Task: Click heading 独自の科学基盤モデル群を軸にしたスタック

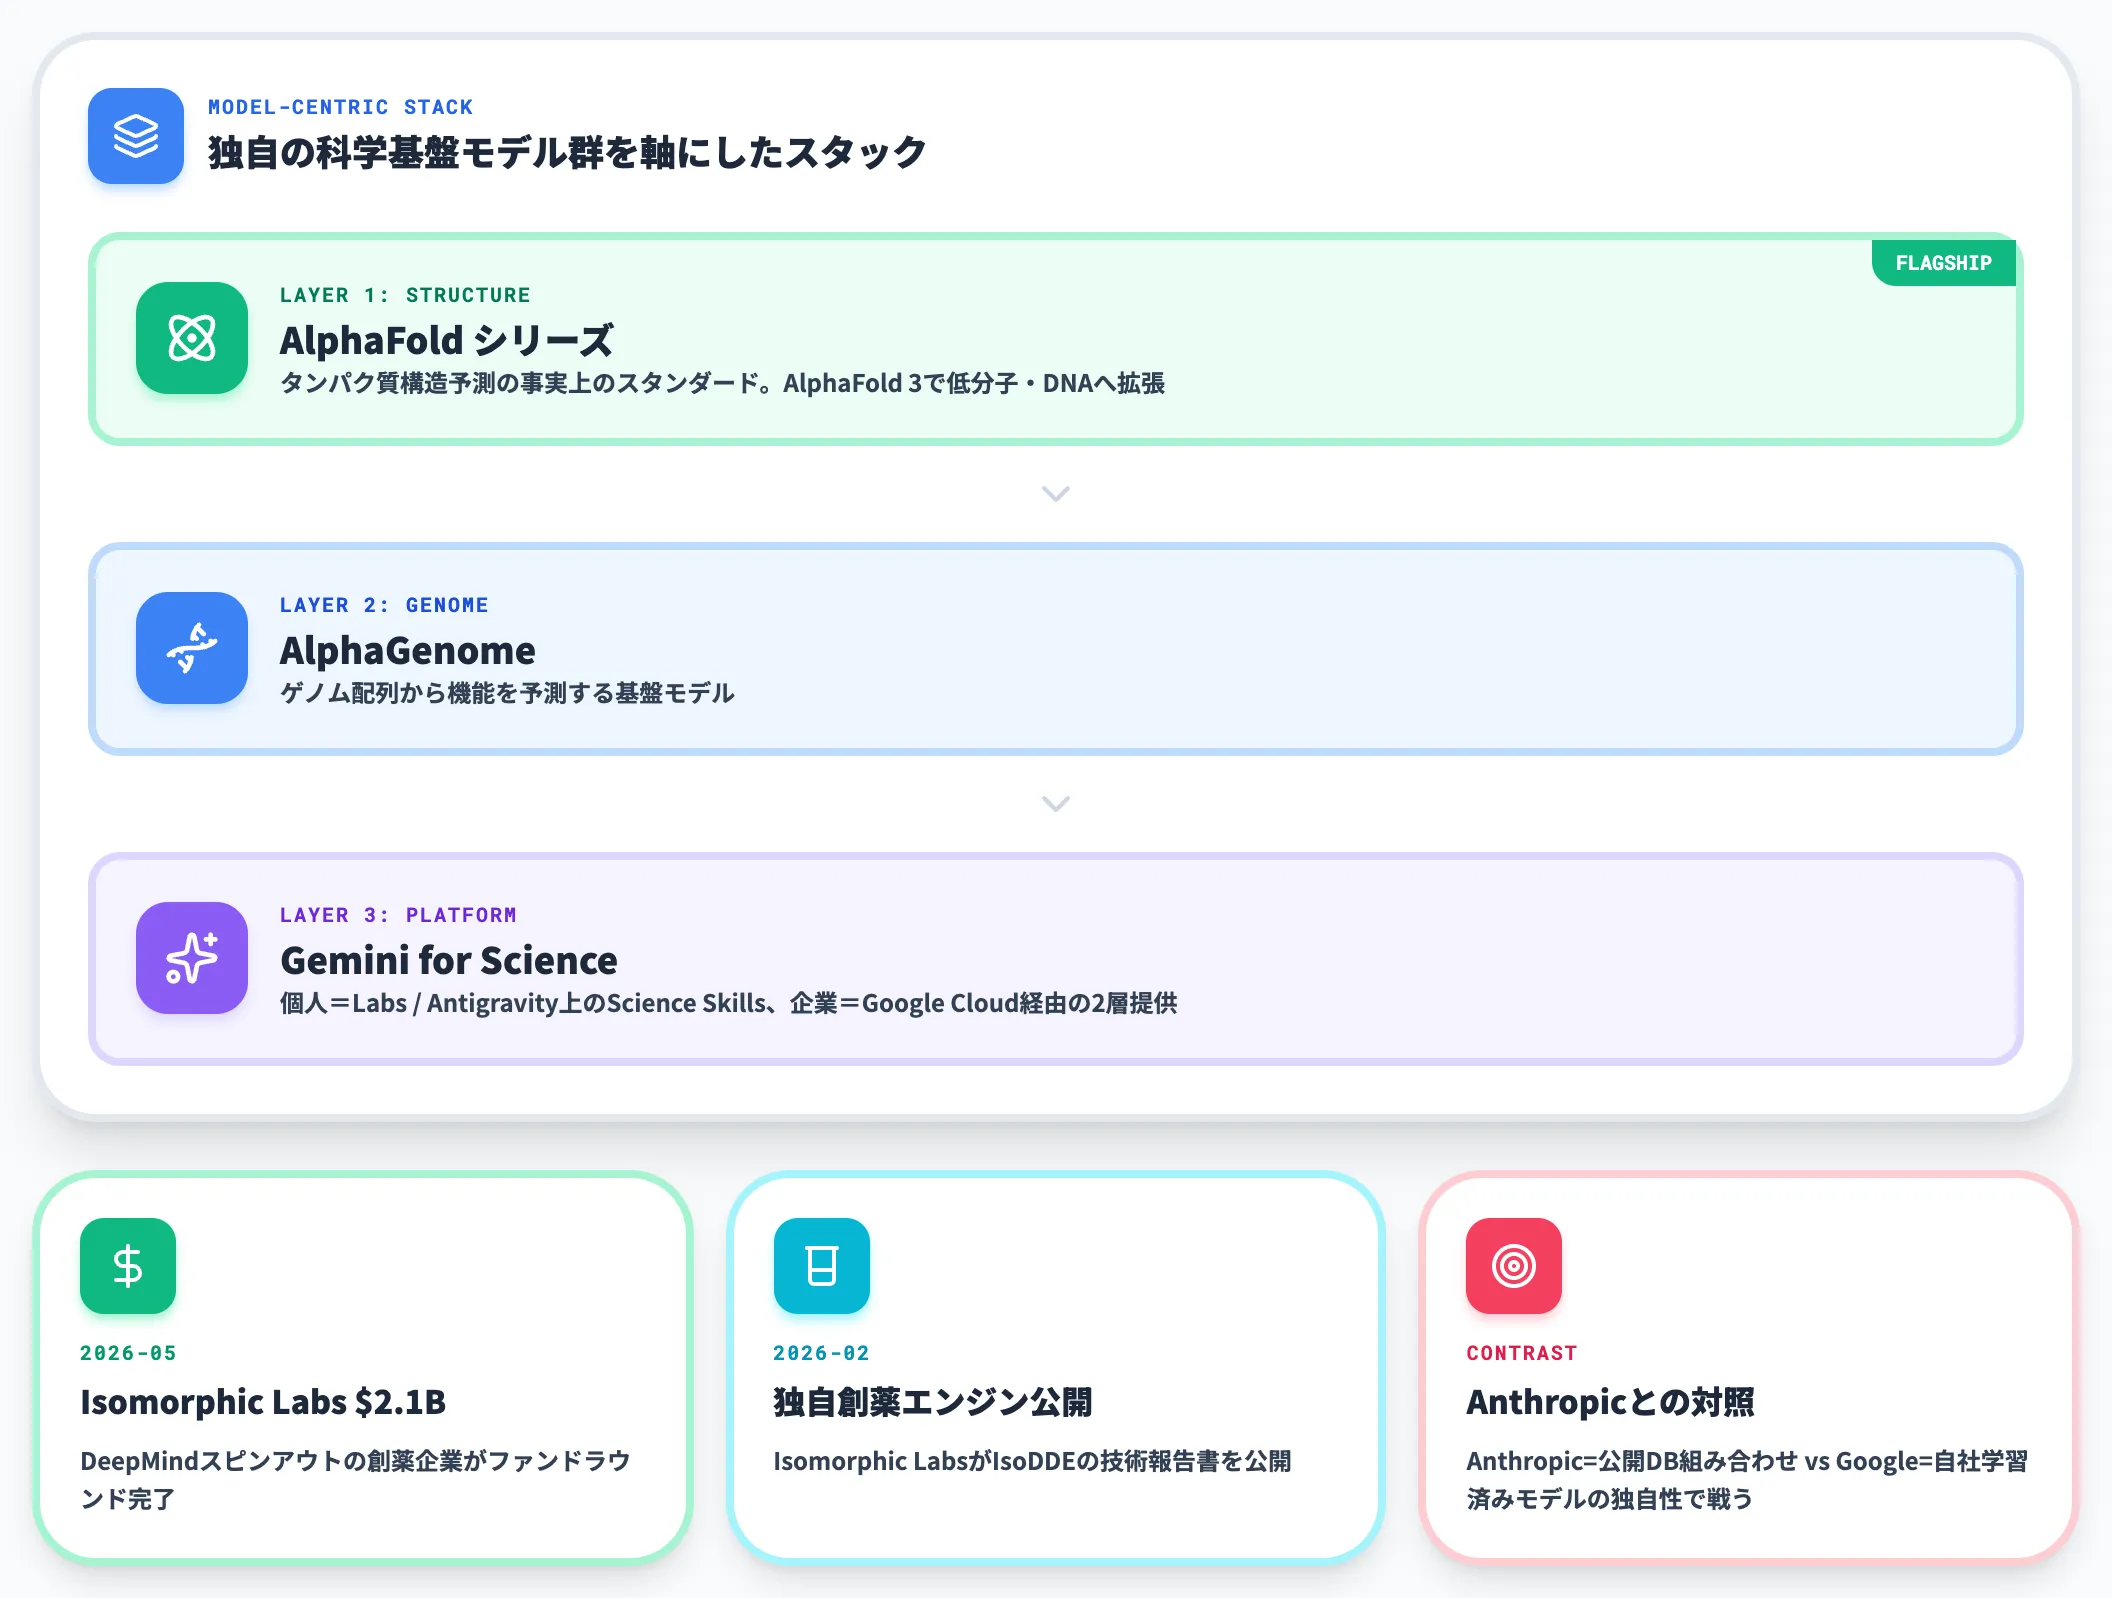Action: coord(567,153)
